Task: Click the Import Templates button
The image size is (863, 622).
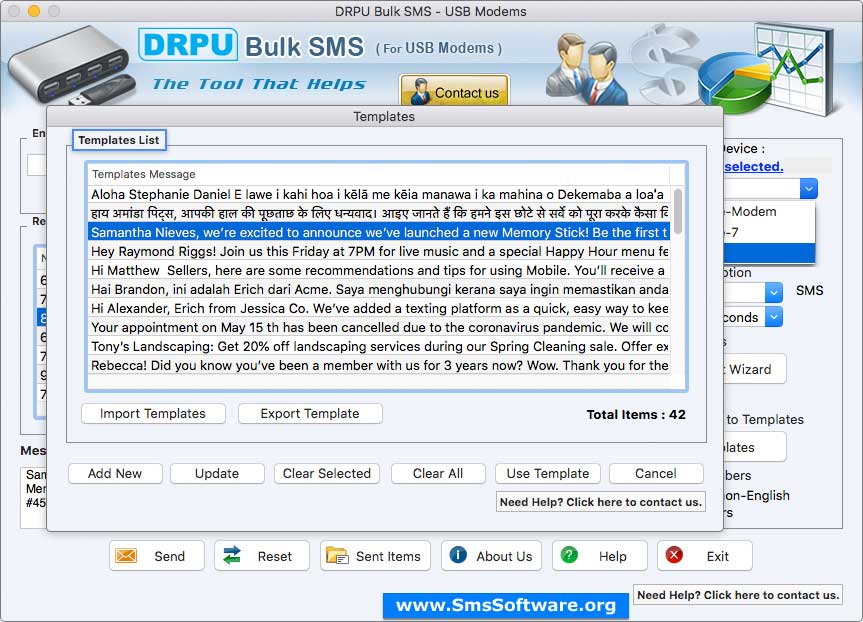Action: click(x=153, y=413)
